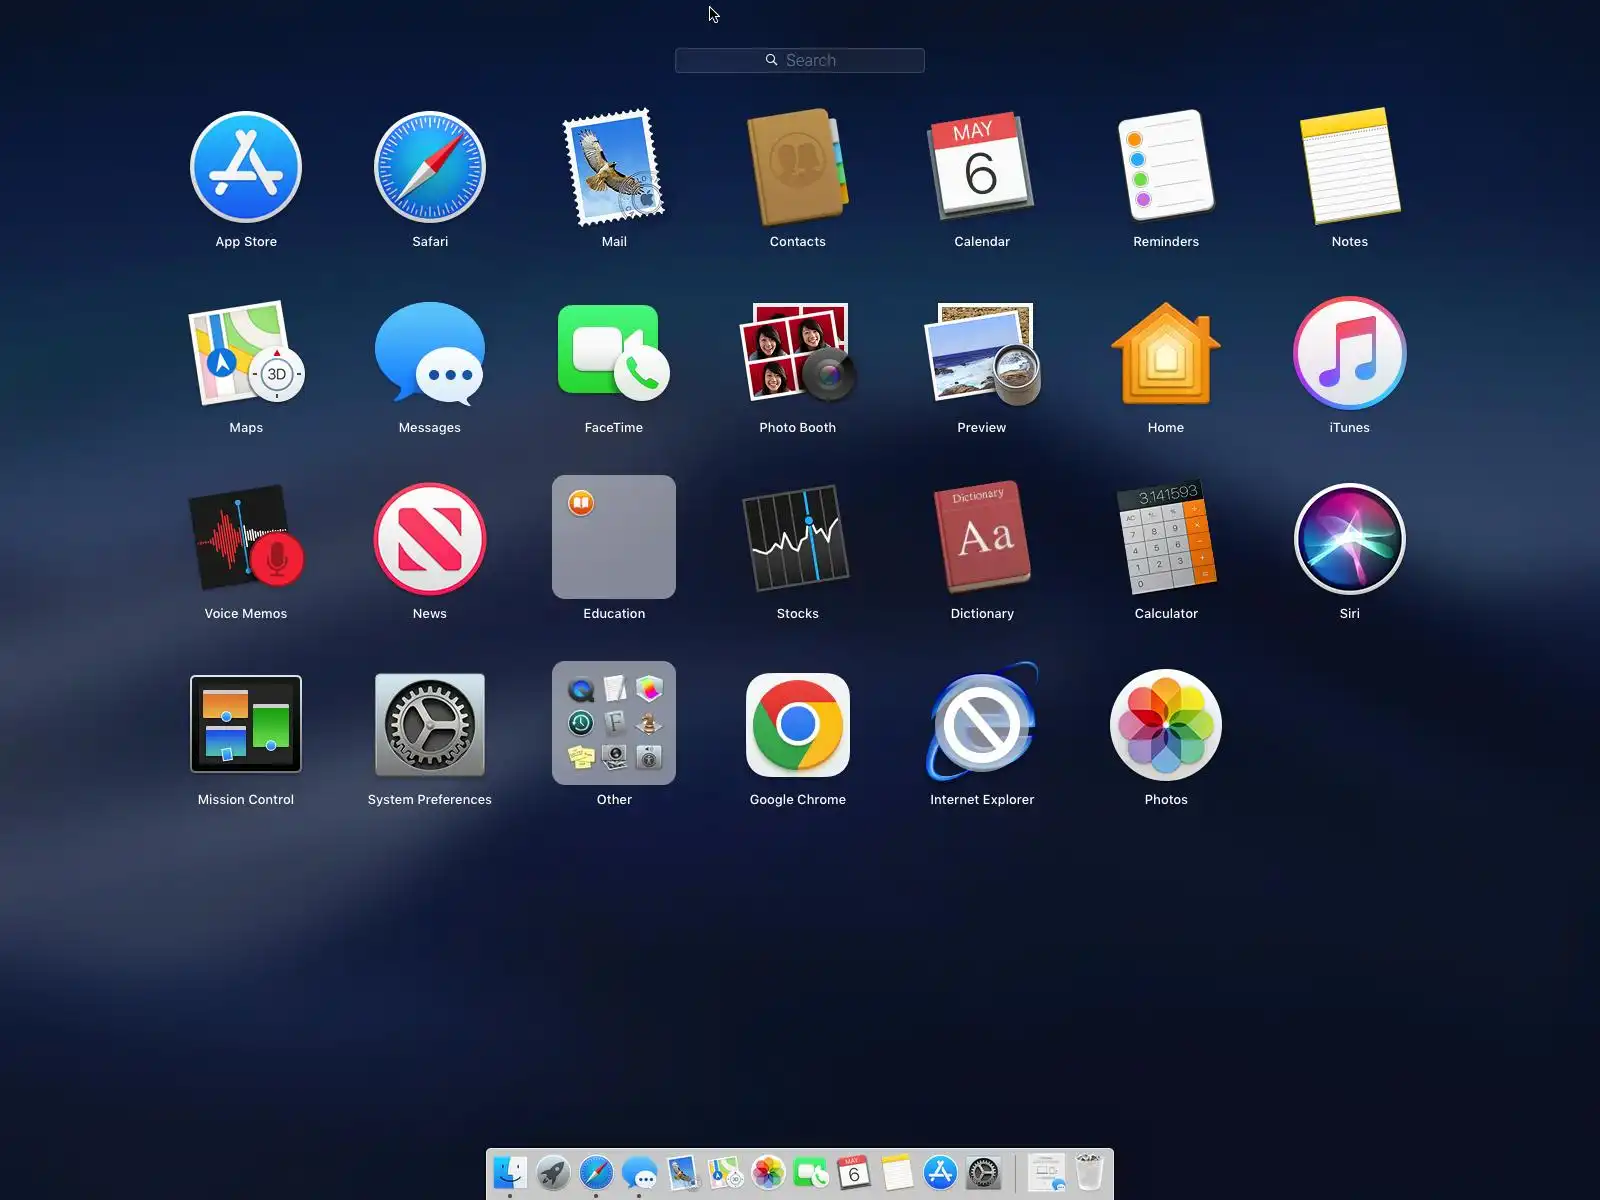
Task: Open the Mail app in Launchpad grid
Action: tap(614, 167)
